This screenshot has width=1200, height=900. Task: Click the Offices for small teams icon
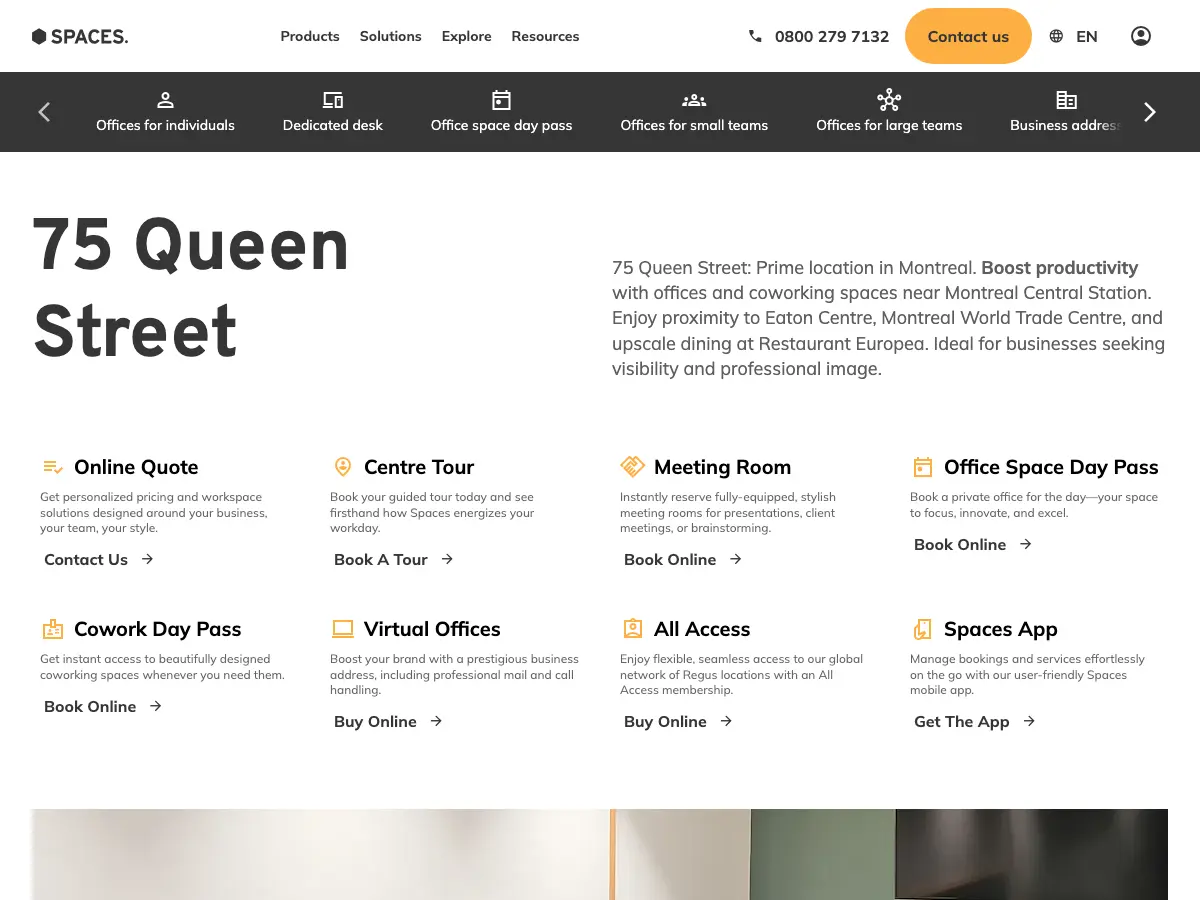(694, 100)
